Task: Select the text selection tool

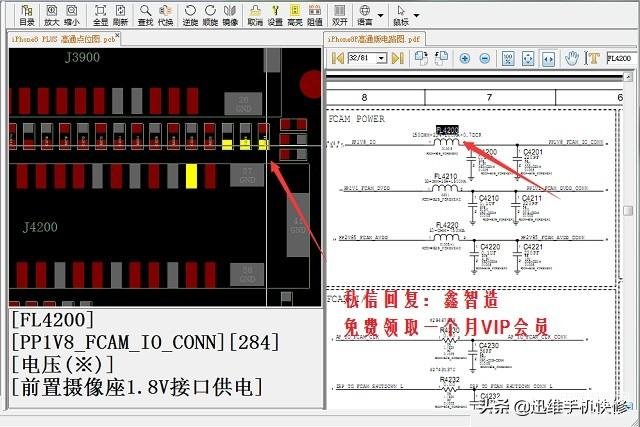Action: [593, 58]
